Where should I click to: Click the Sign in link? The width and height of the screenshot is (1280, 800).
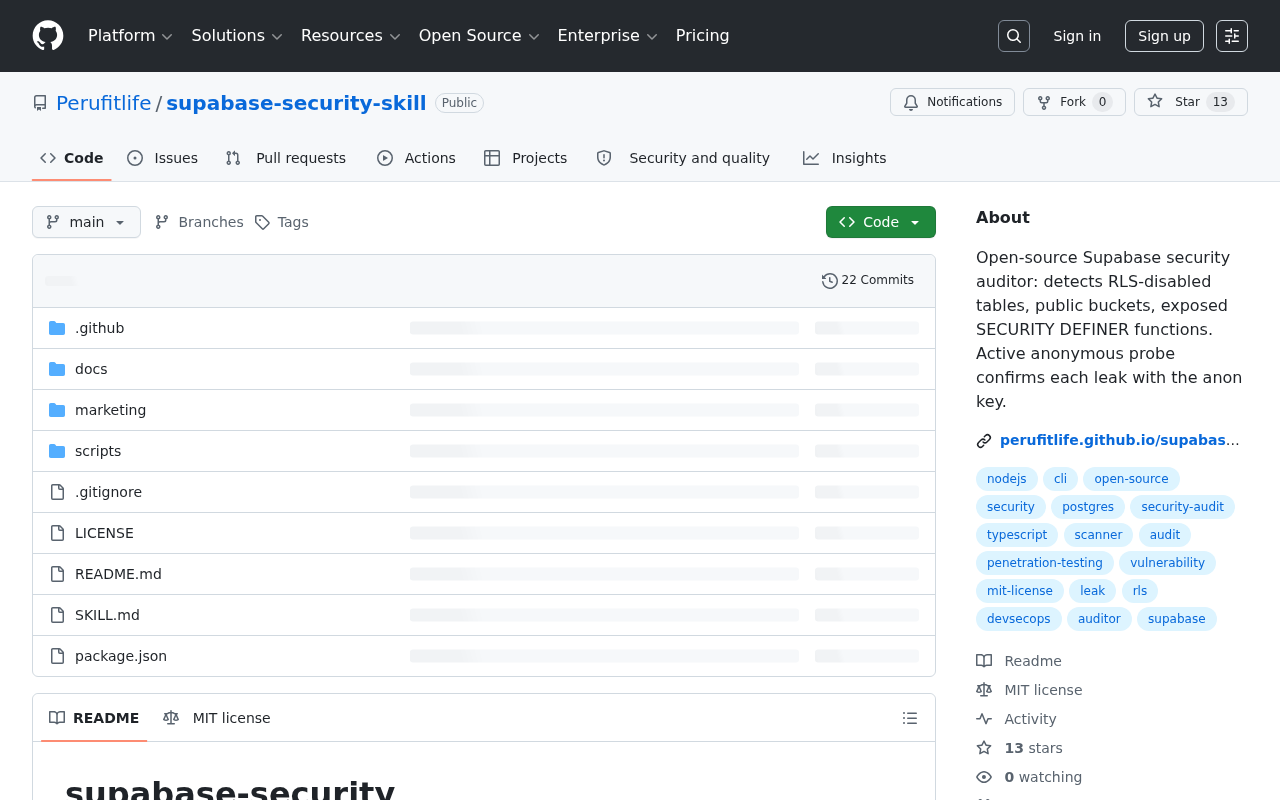1077,36
